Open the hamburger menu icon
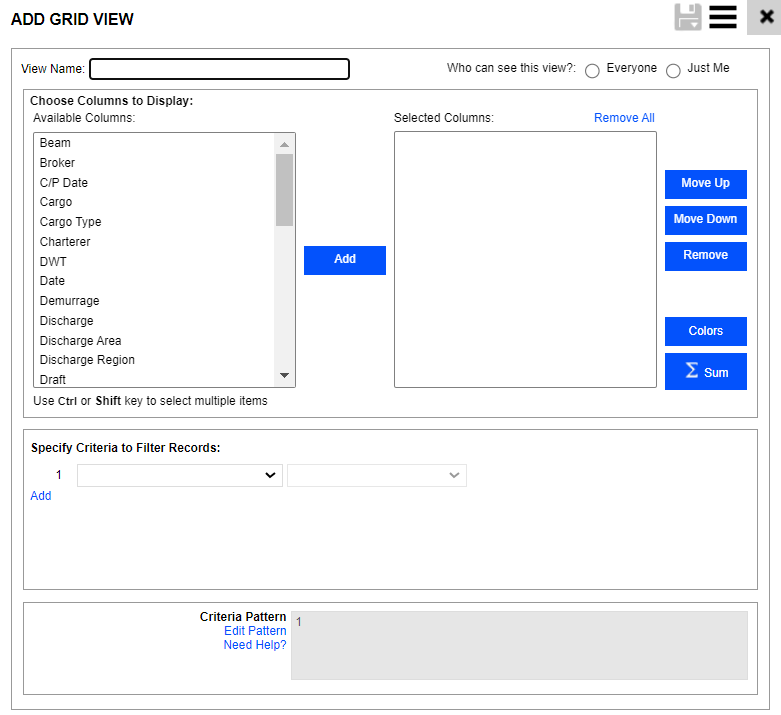 click(x=723, y=18)
